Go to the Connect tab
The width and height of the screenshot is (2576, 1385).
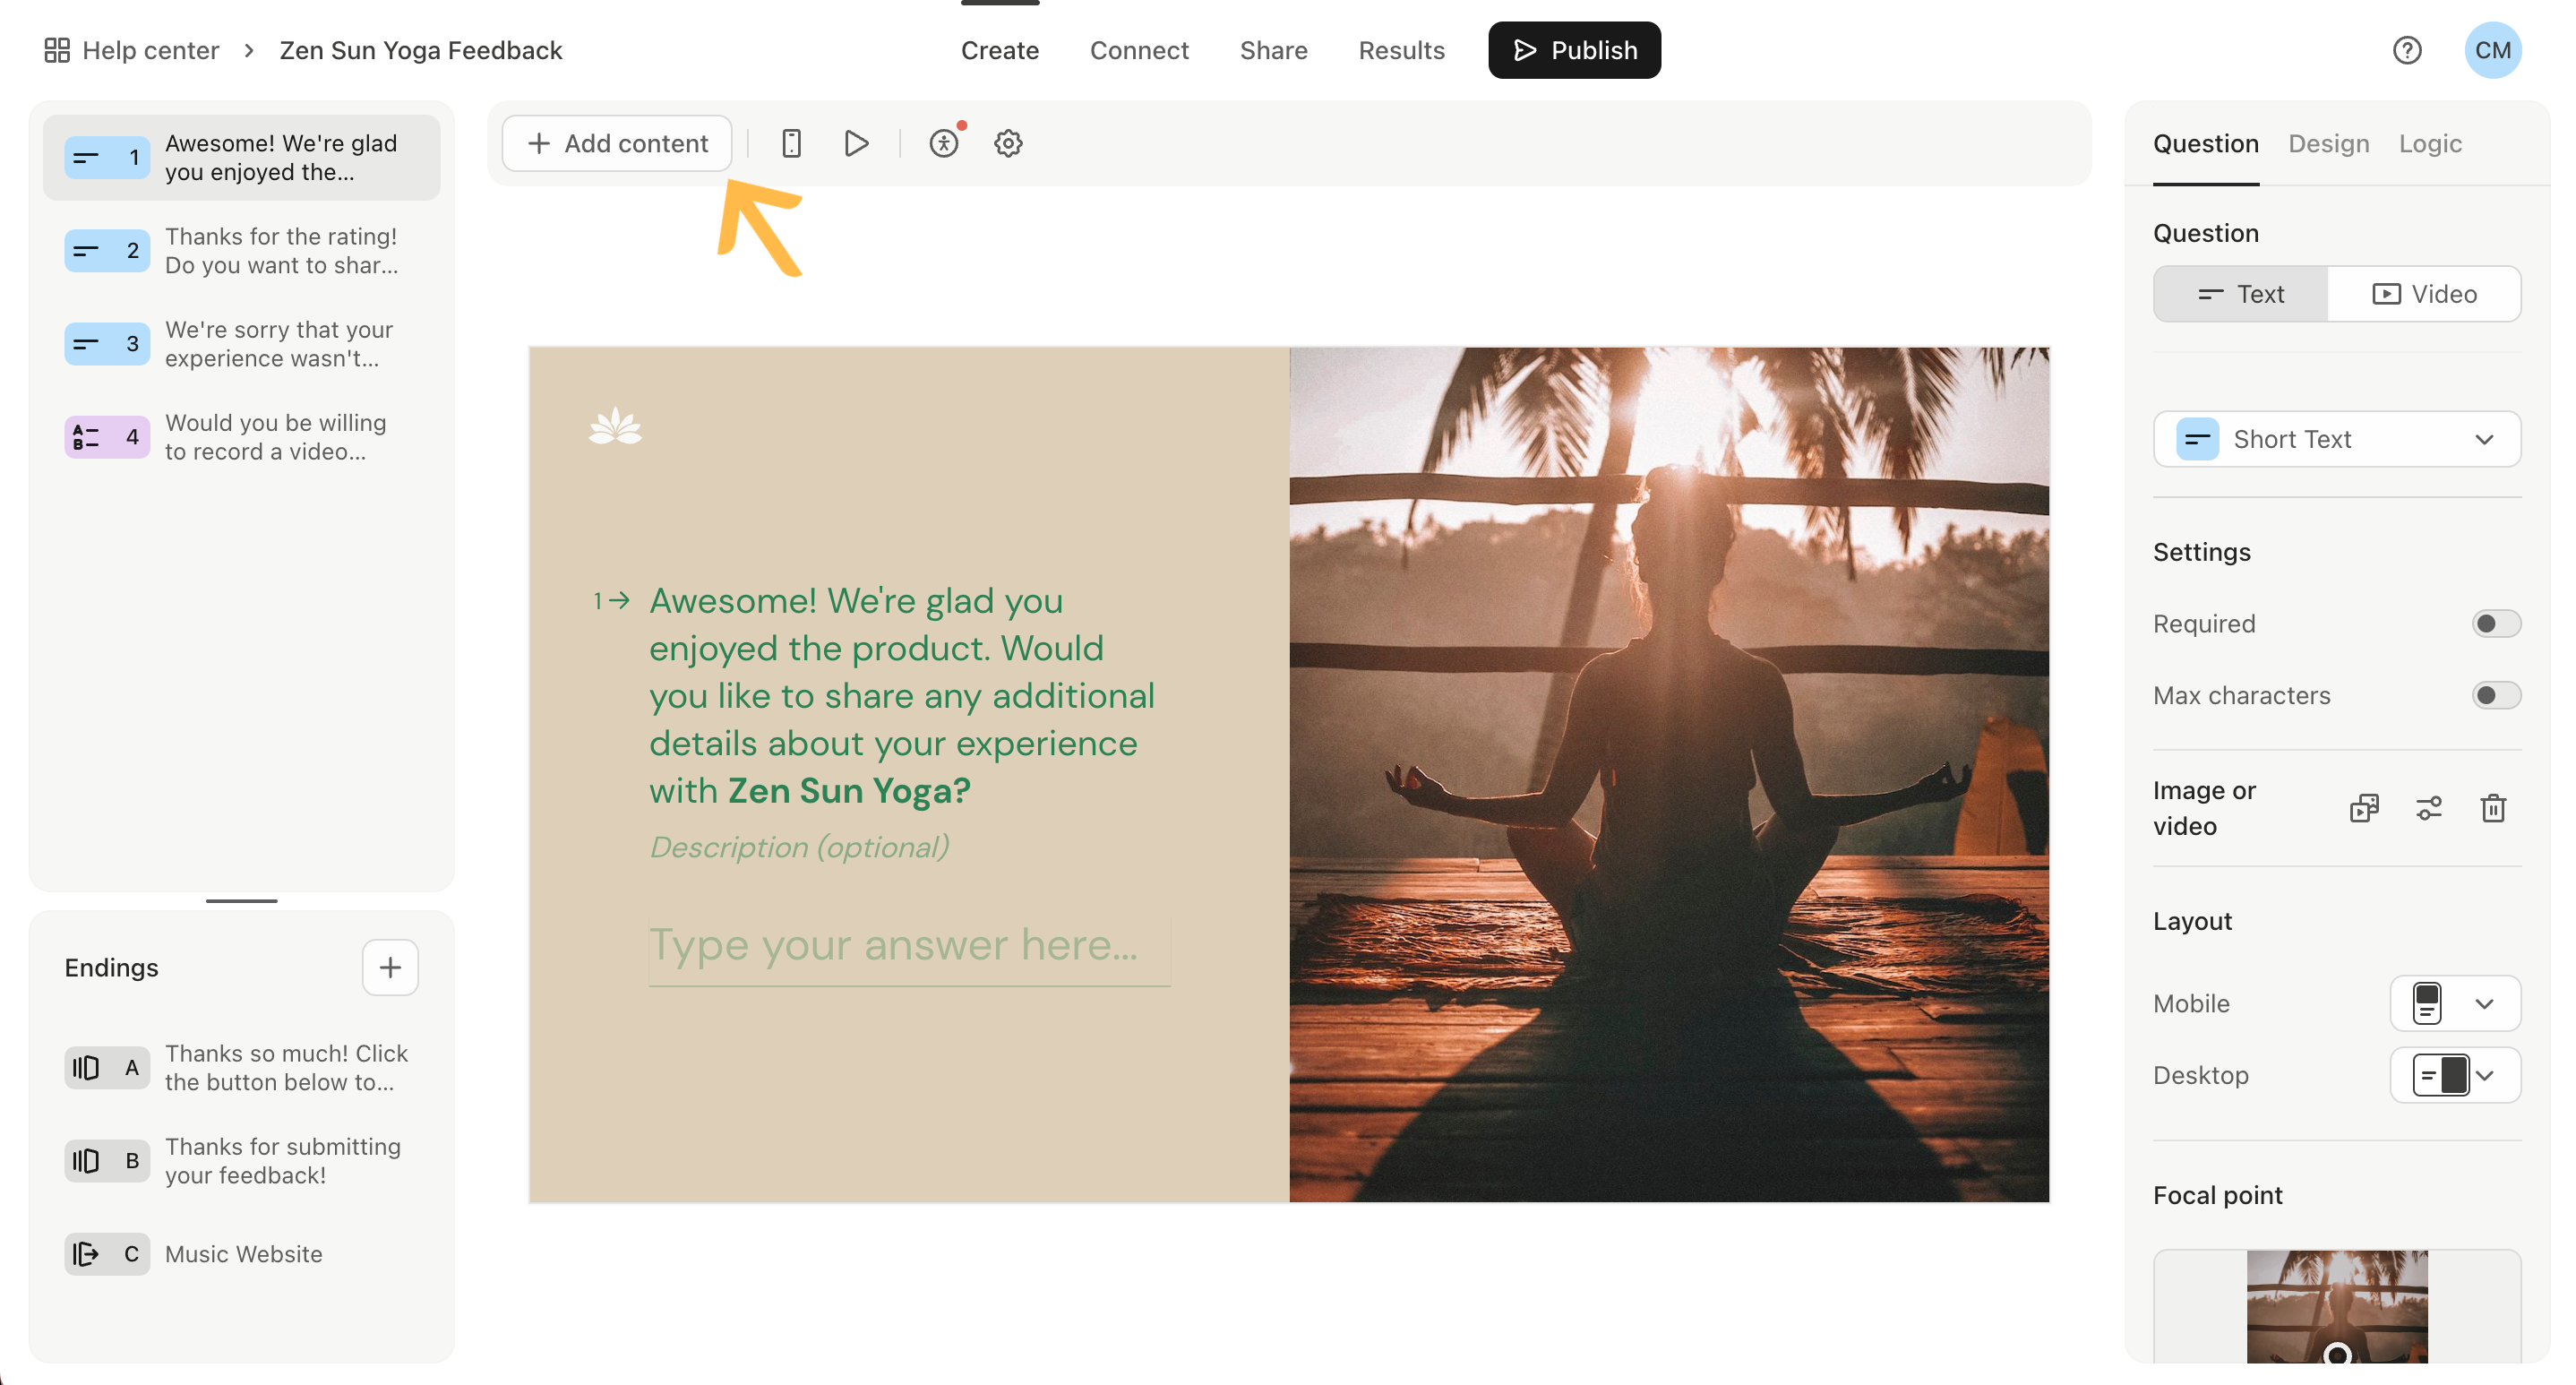(1139, 50)
